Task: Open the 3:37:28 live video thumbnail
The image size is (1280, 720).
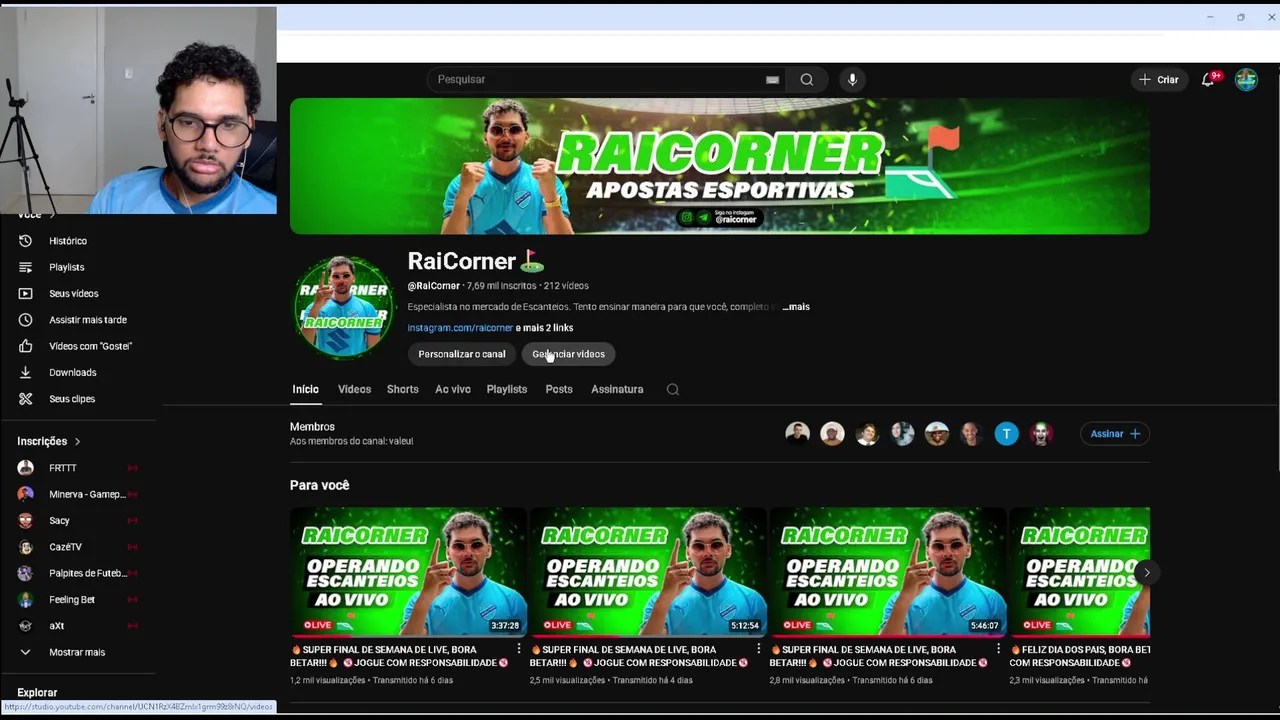Action: coord(408,572)
